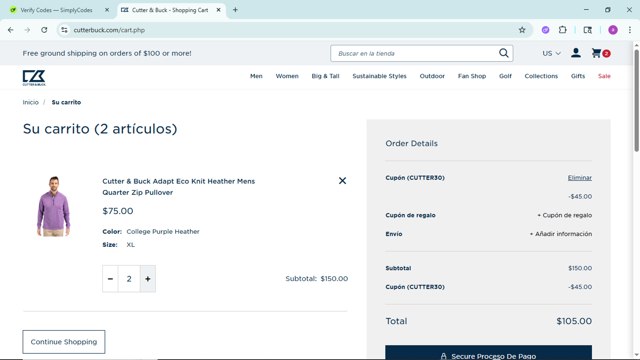This screenshot has width=640, height=360.
Task: Click the page vertical scrollbar
Action: [x=636, y=100]
